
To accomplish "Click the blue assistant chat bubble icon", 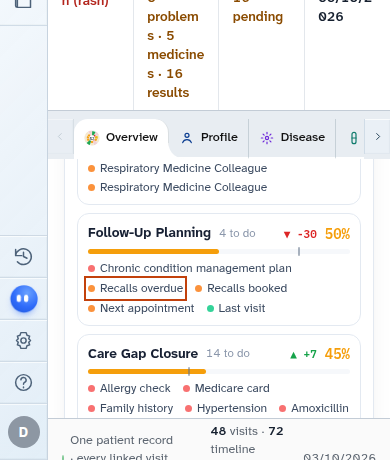I will coord(24,299).
